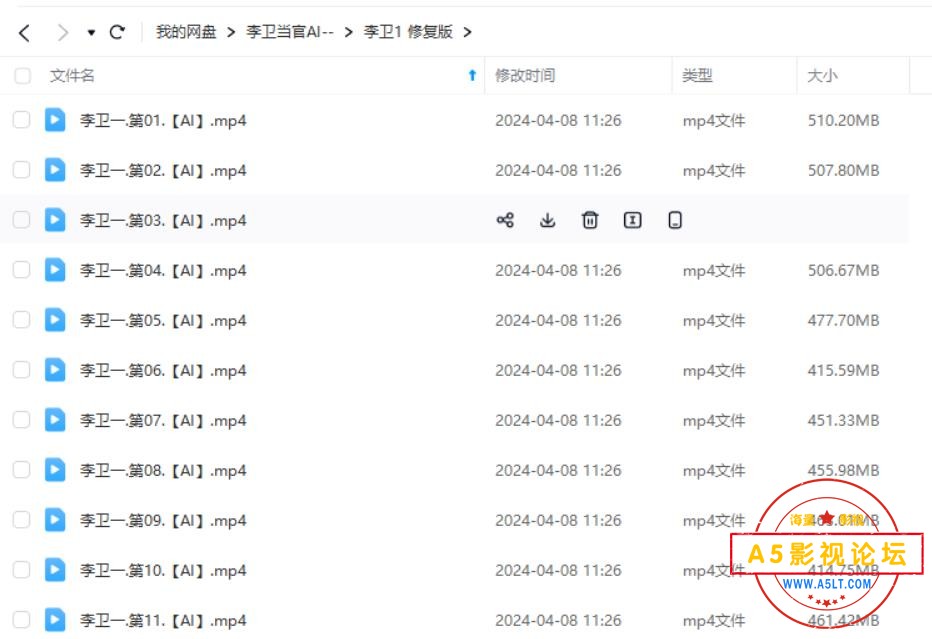Image resolution: width=932 pixels, height=639 pixels.
Task: Download the 第03 file
Action: coord(547,220)
